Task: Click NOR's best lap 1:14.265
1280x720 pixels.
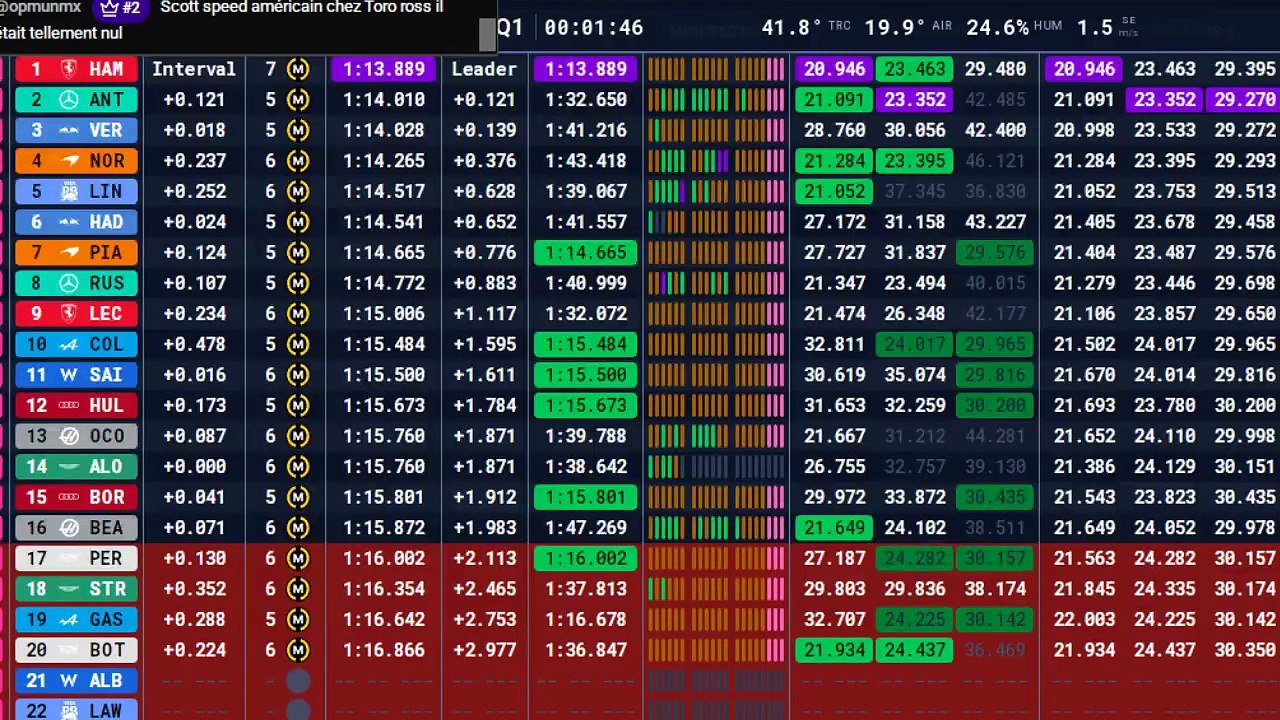Action: [x=384, y=161]
